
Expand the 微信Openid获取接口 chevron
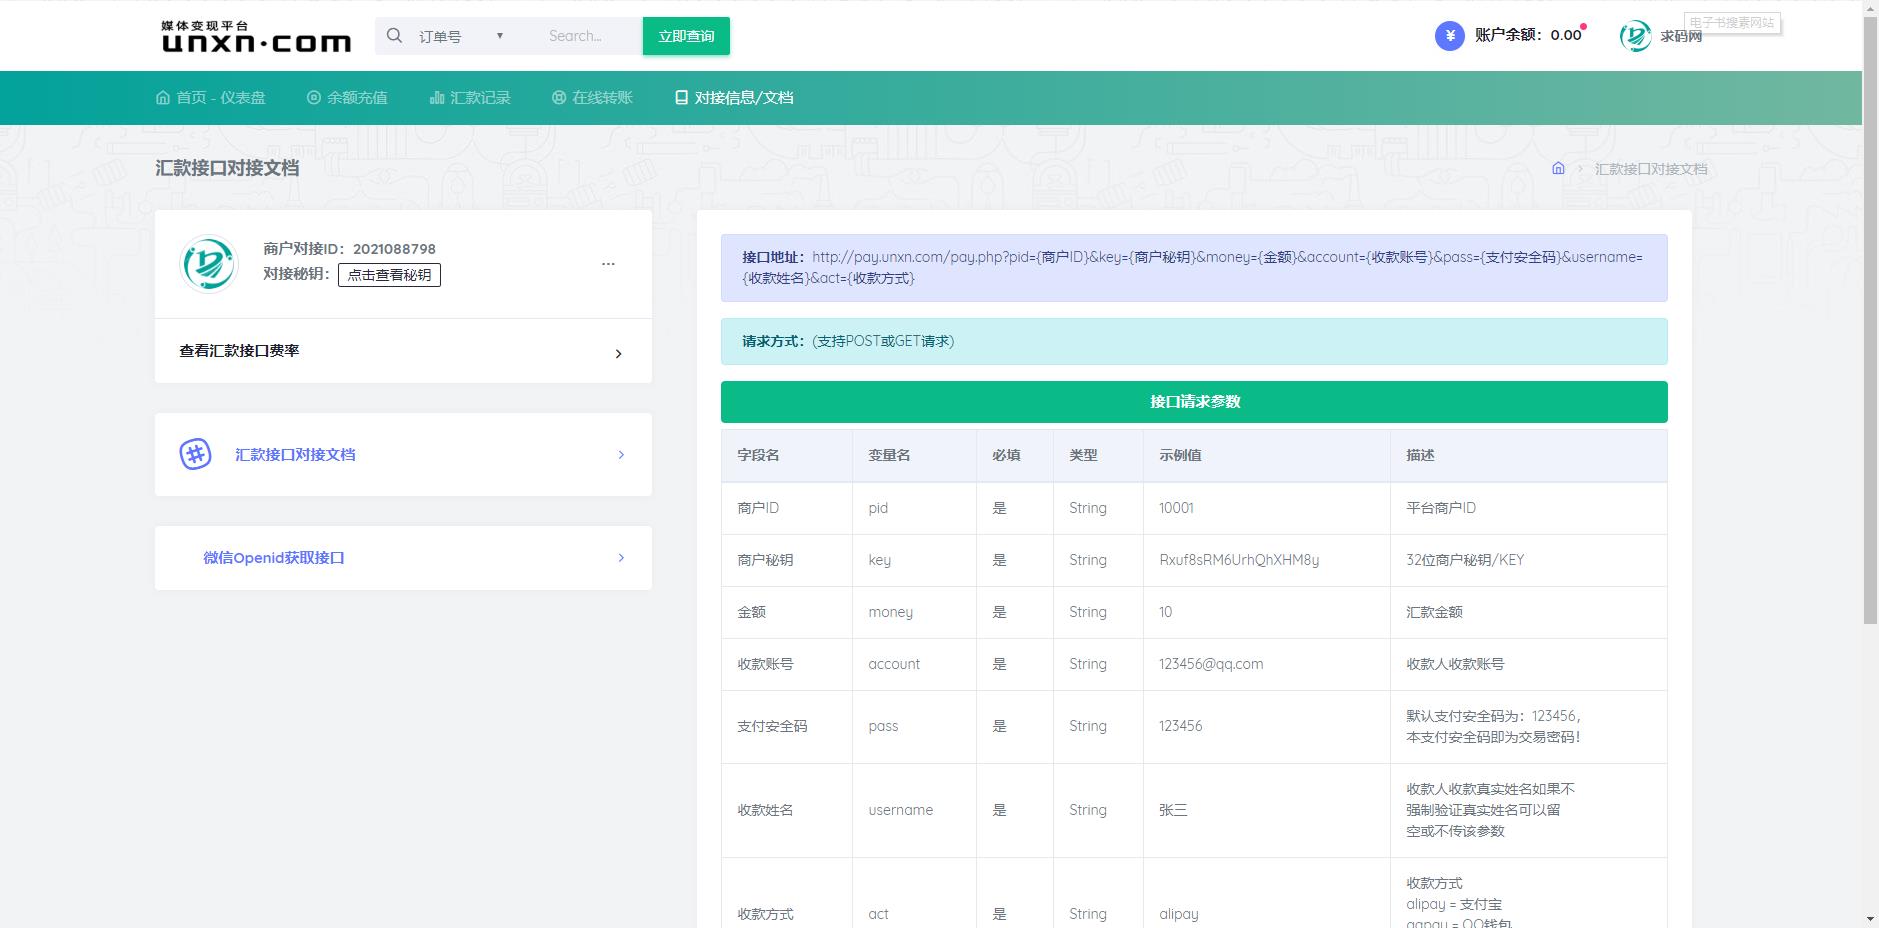click(x=621, y=558)
